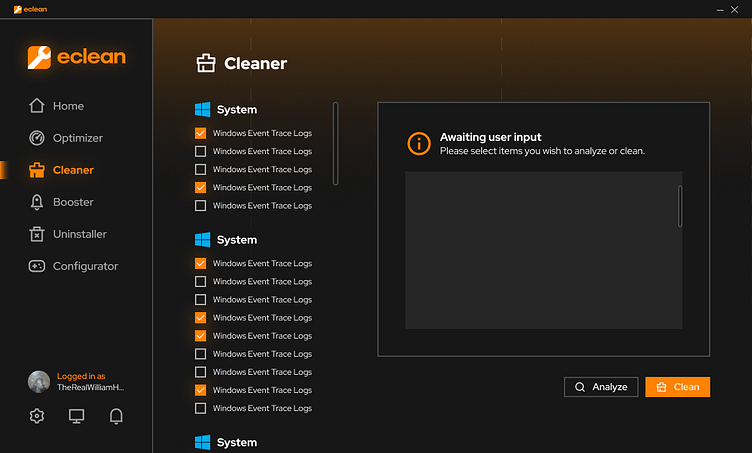Click the monitor display icon in sidebar
This screenshot has width=752, height=453.
coord(76,416)
